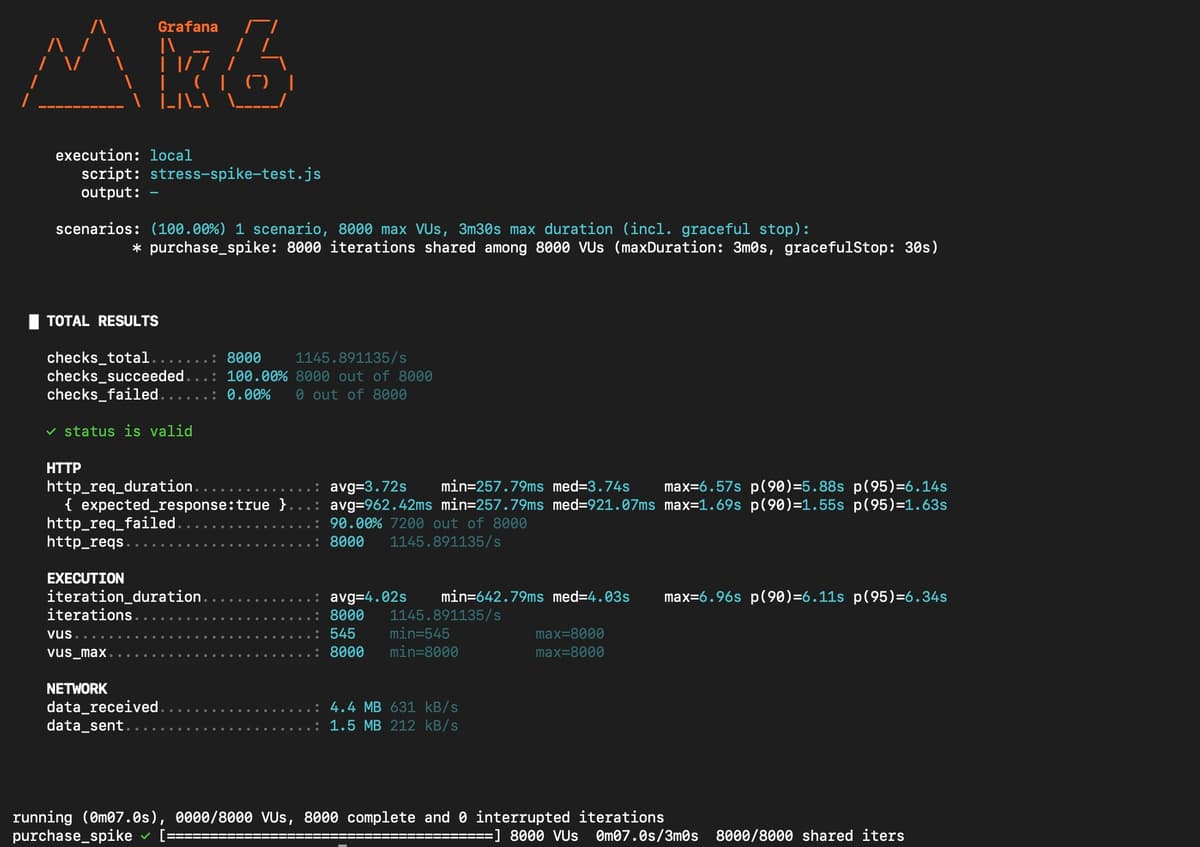Click the 'TOTAL RESULTS' heading
Viewport: 1200px width, 847px height.
pos(102,321)
